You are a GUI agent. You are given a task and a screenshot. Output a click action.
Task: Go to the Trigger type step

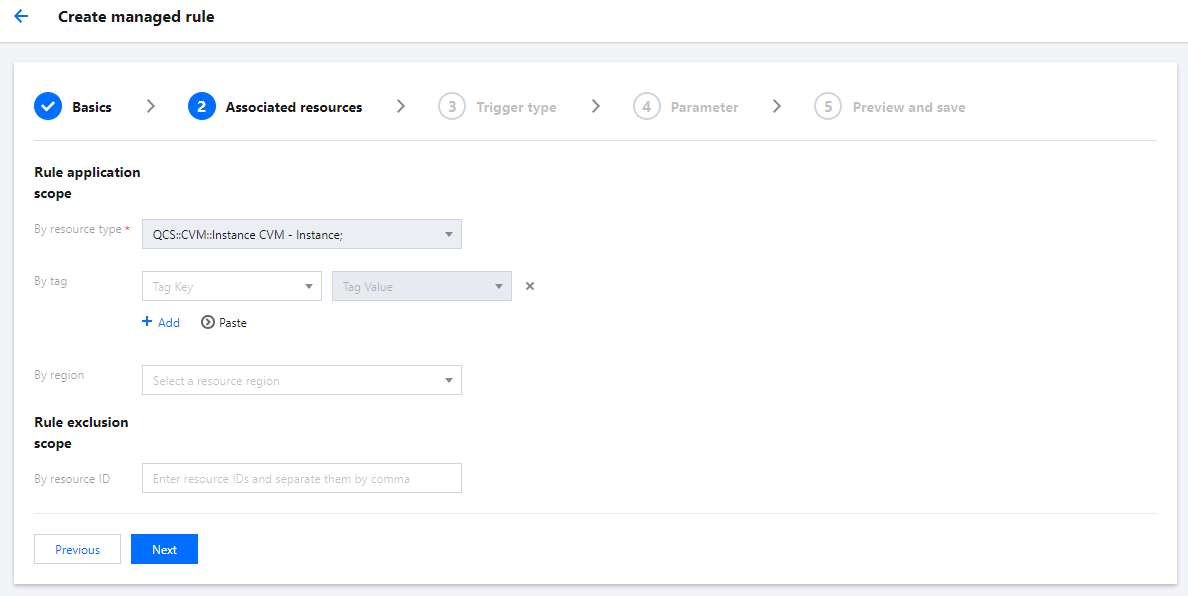(x=516, y=107)
